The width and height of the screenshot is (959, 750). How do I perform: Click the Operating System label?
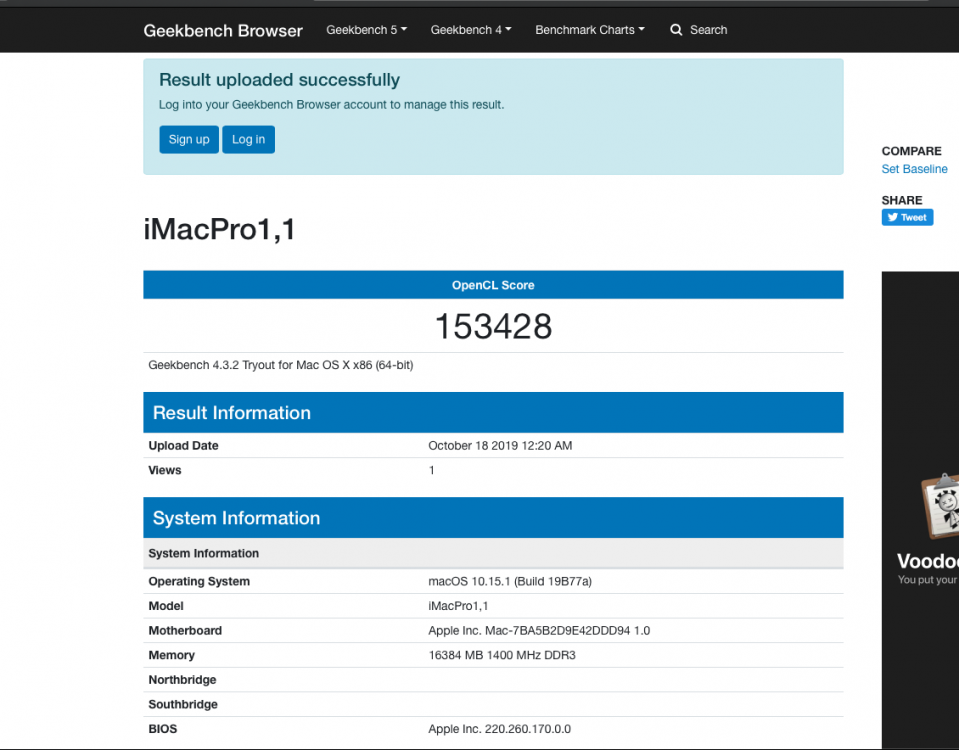[x=199, y=582]
